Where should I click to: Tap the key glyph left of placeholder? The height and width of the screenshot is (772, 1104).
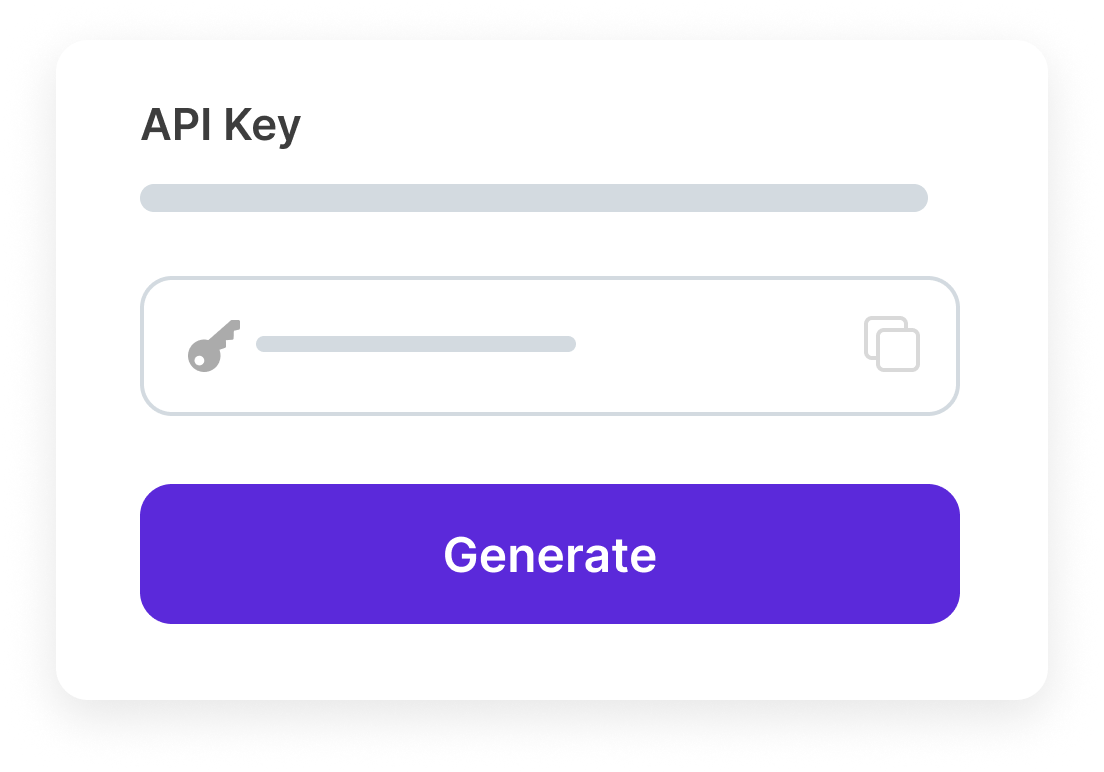click(x=213, y=345)
